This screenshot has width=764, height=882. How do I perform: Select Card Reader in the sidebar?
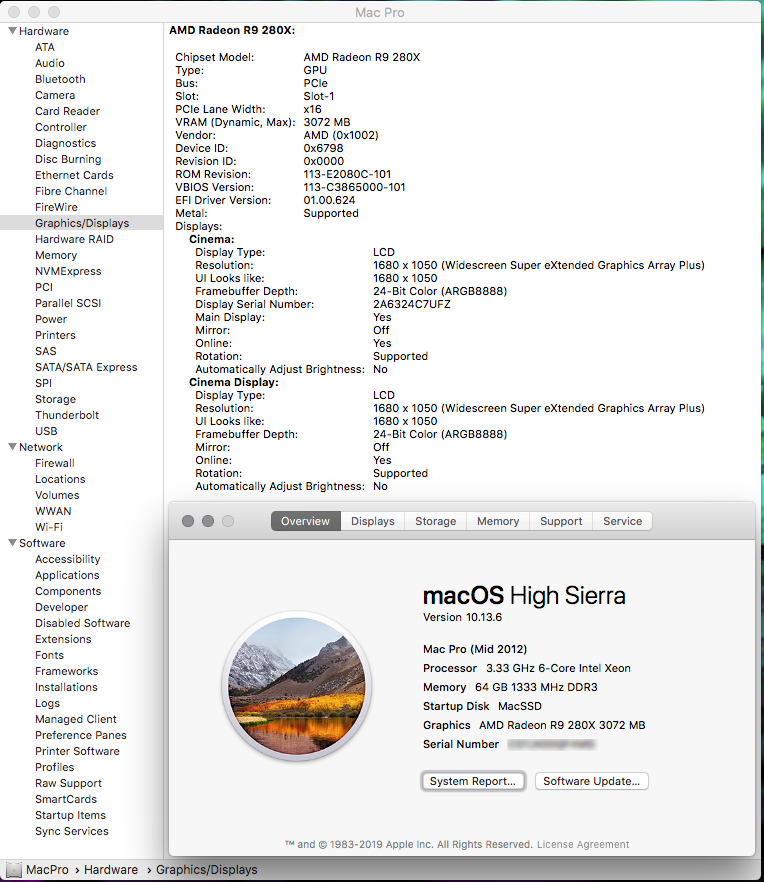click(68, 111)
